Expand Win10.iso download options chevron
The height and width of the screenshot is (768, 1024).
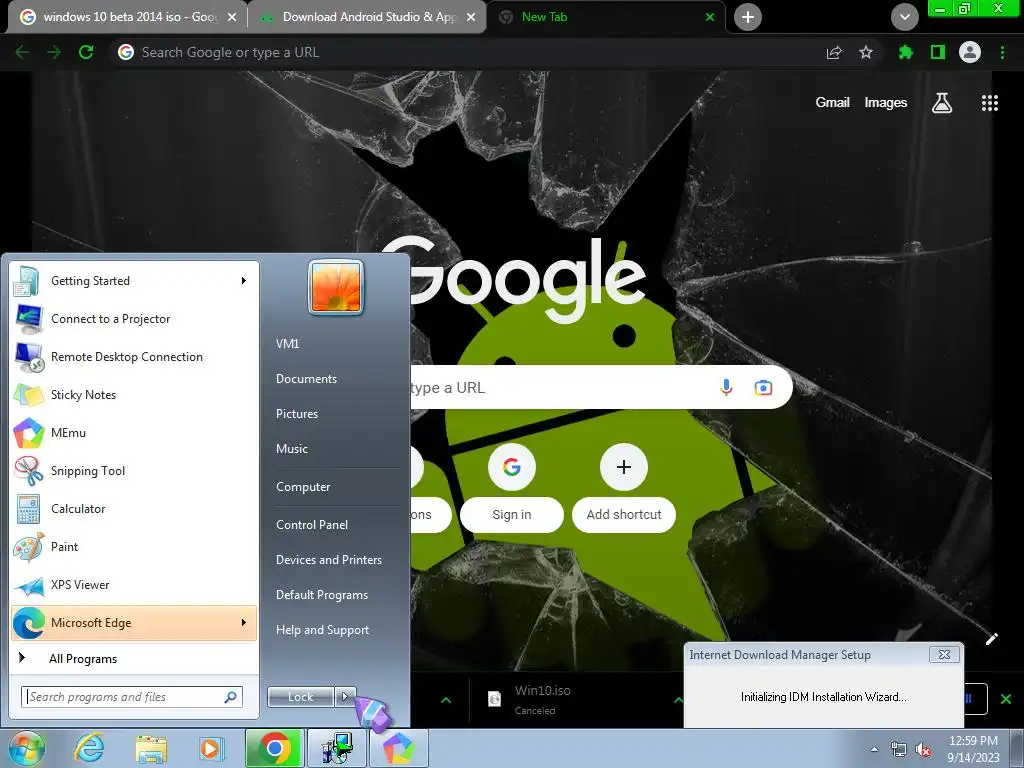point(678,700)
